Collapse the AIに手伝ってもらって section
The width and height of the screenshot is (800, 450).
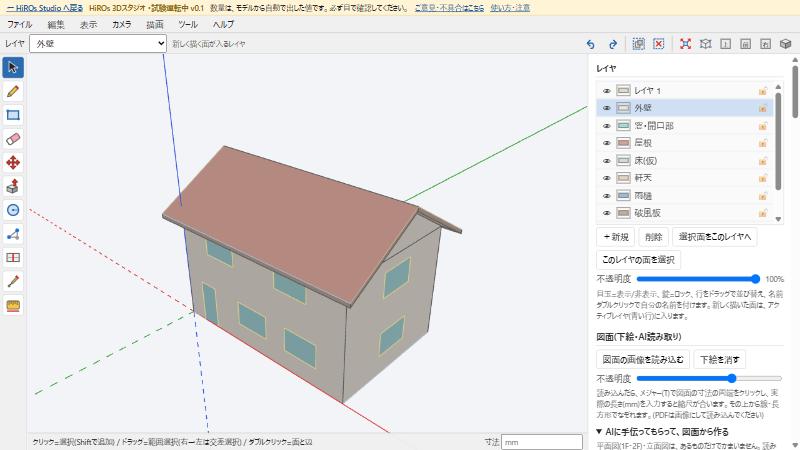[x=662, y=432]
